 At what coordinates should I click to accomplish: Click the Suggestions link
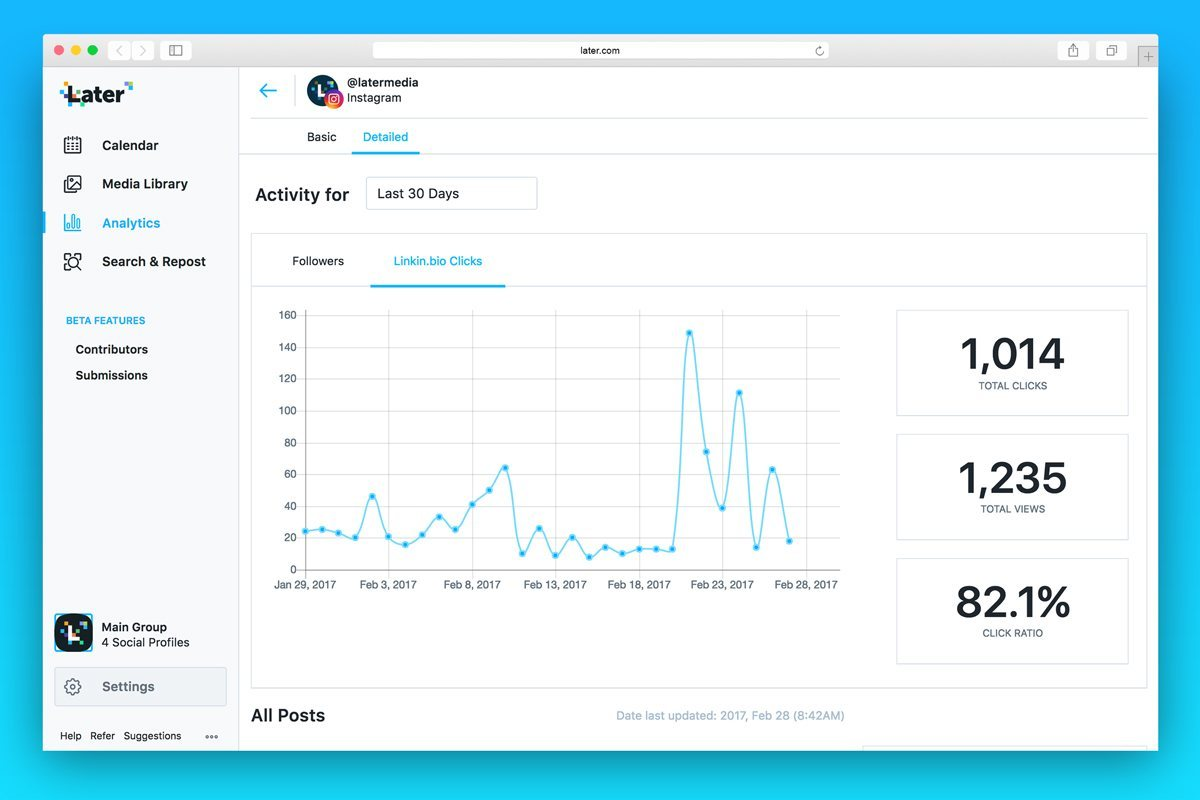[x=153, y=736]
